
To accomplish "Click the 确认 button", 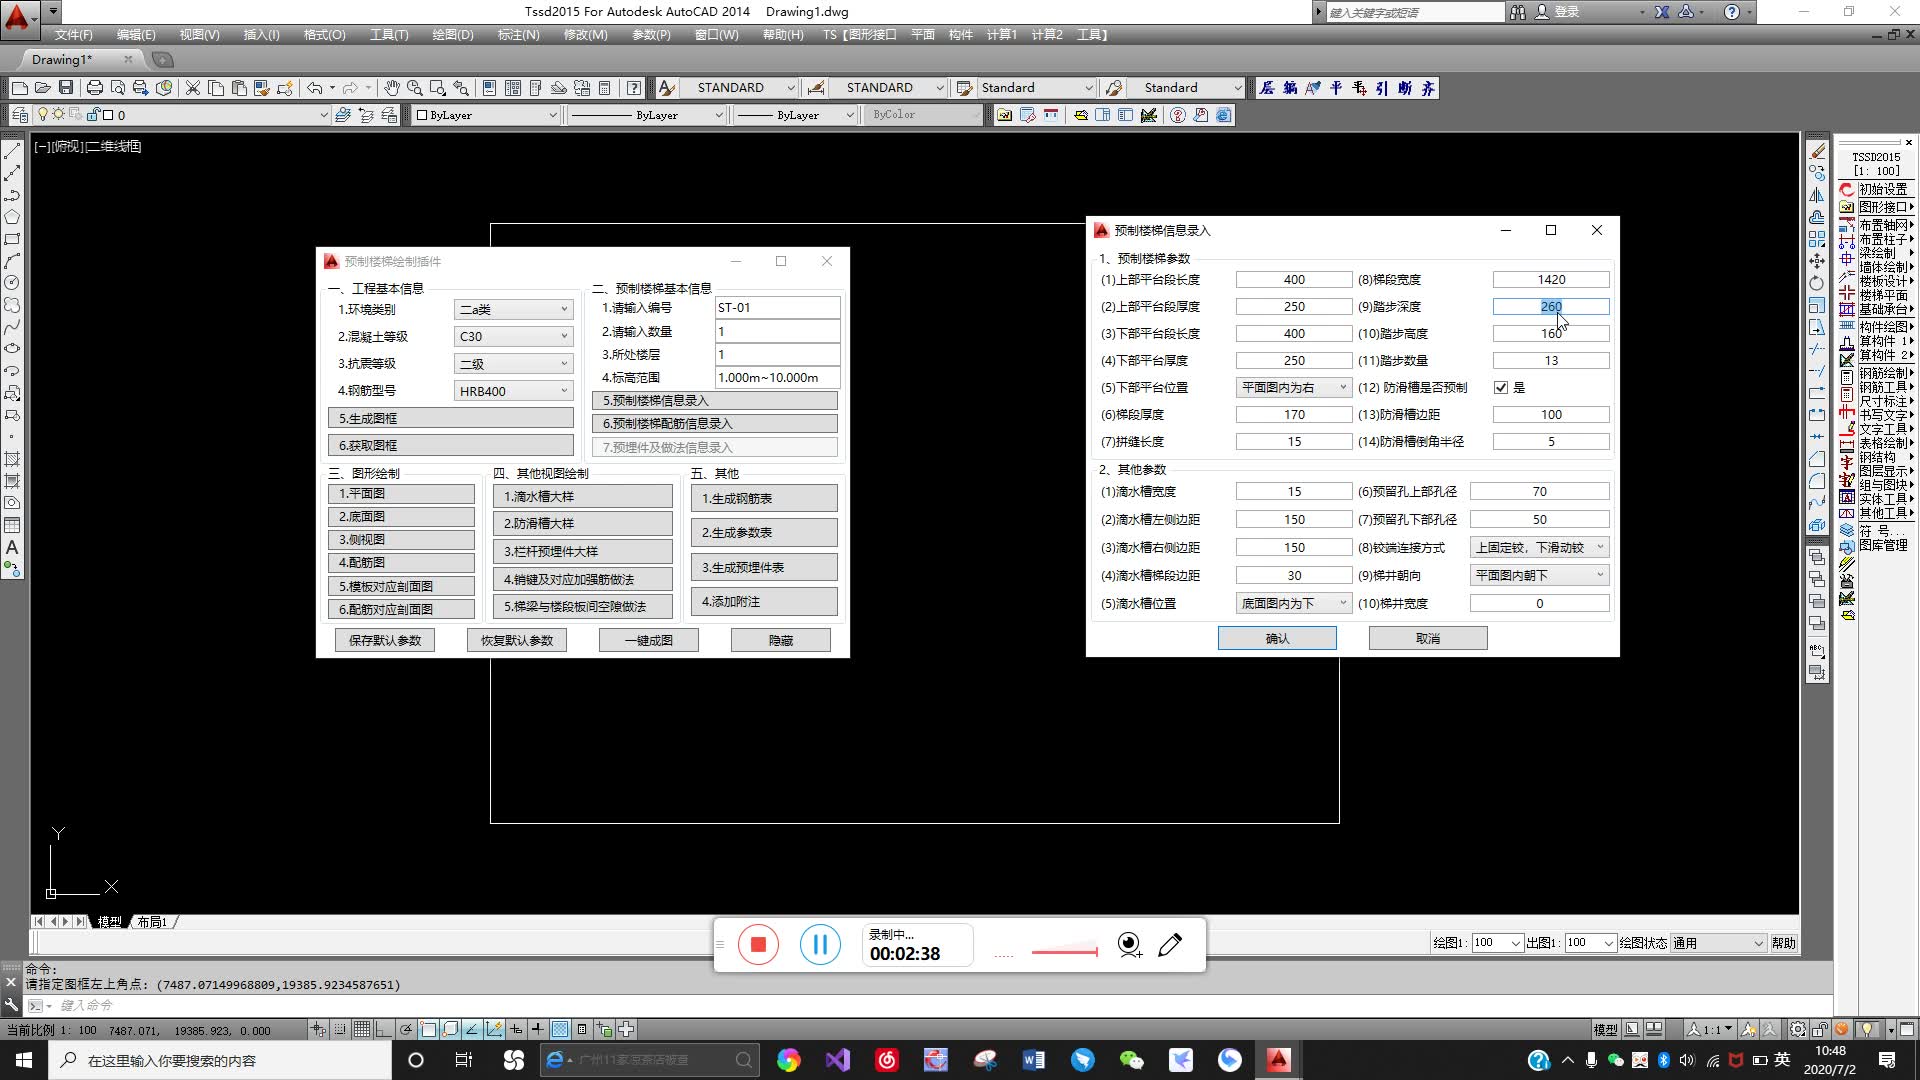I will [1276, 638].
